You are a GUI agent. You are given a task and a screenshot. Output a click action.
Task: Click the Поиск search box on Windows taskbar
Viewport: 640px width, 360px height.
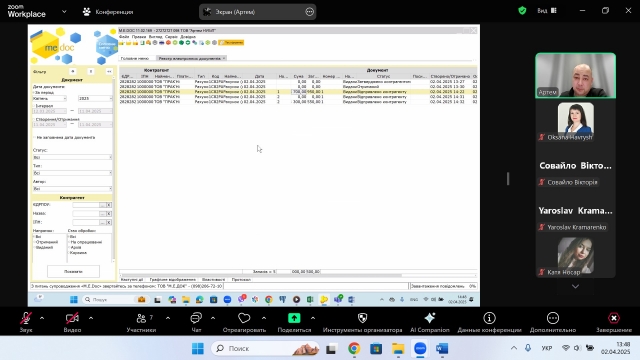point(265,349)
